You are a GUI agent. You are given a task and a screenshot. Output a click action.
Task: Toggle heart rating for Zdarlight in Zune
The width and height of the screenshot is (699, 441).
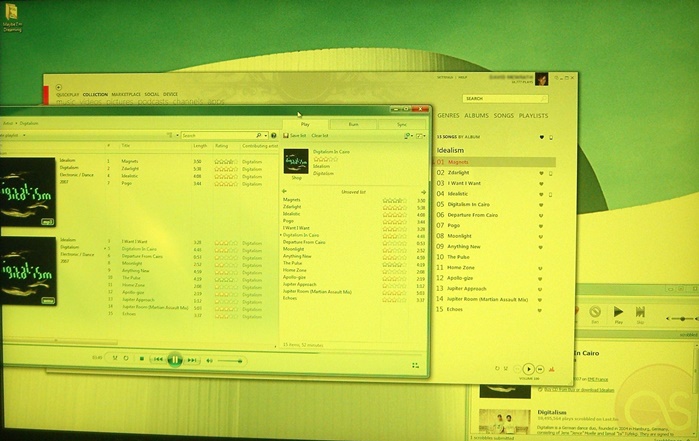[541, 173]
